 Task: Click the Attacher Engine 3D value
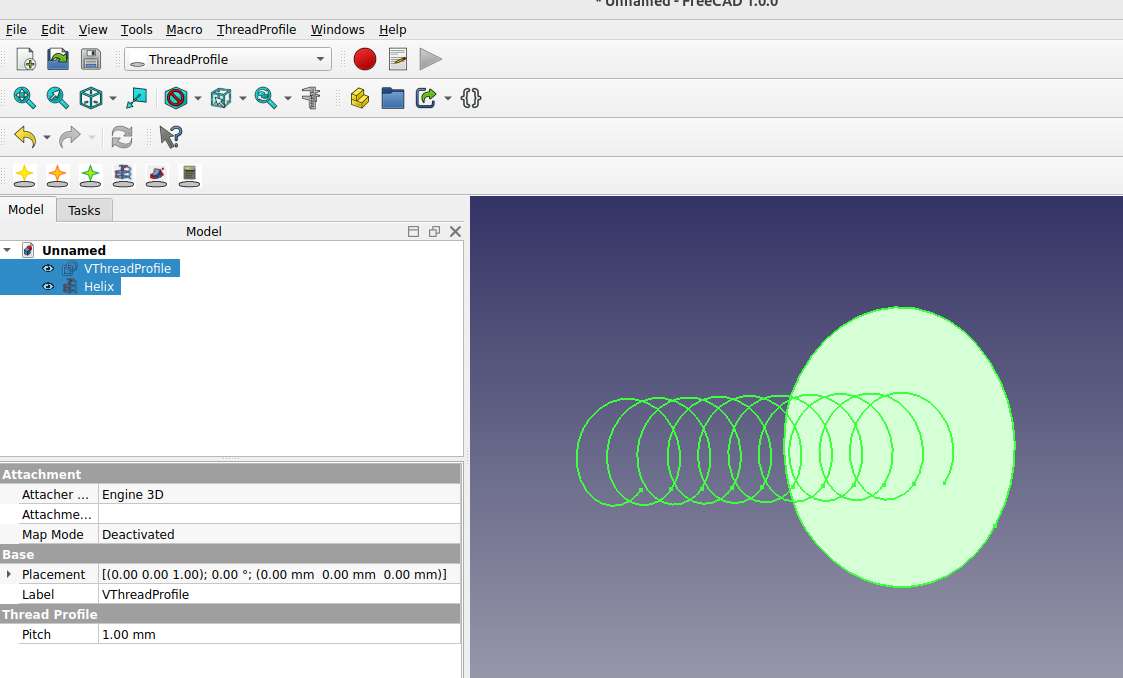pyautogui.click(x=279, y=494)
